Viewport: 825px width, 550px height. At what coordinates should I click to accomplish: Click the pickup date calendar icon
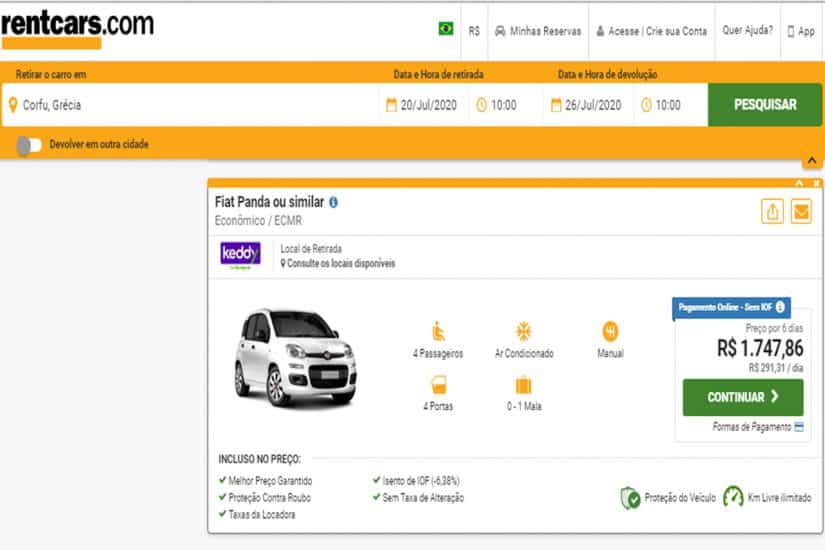tap(391, 105)
